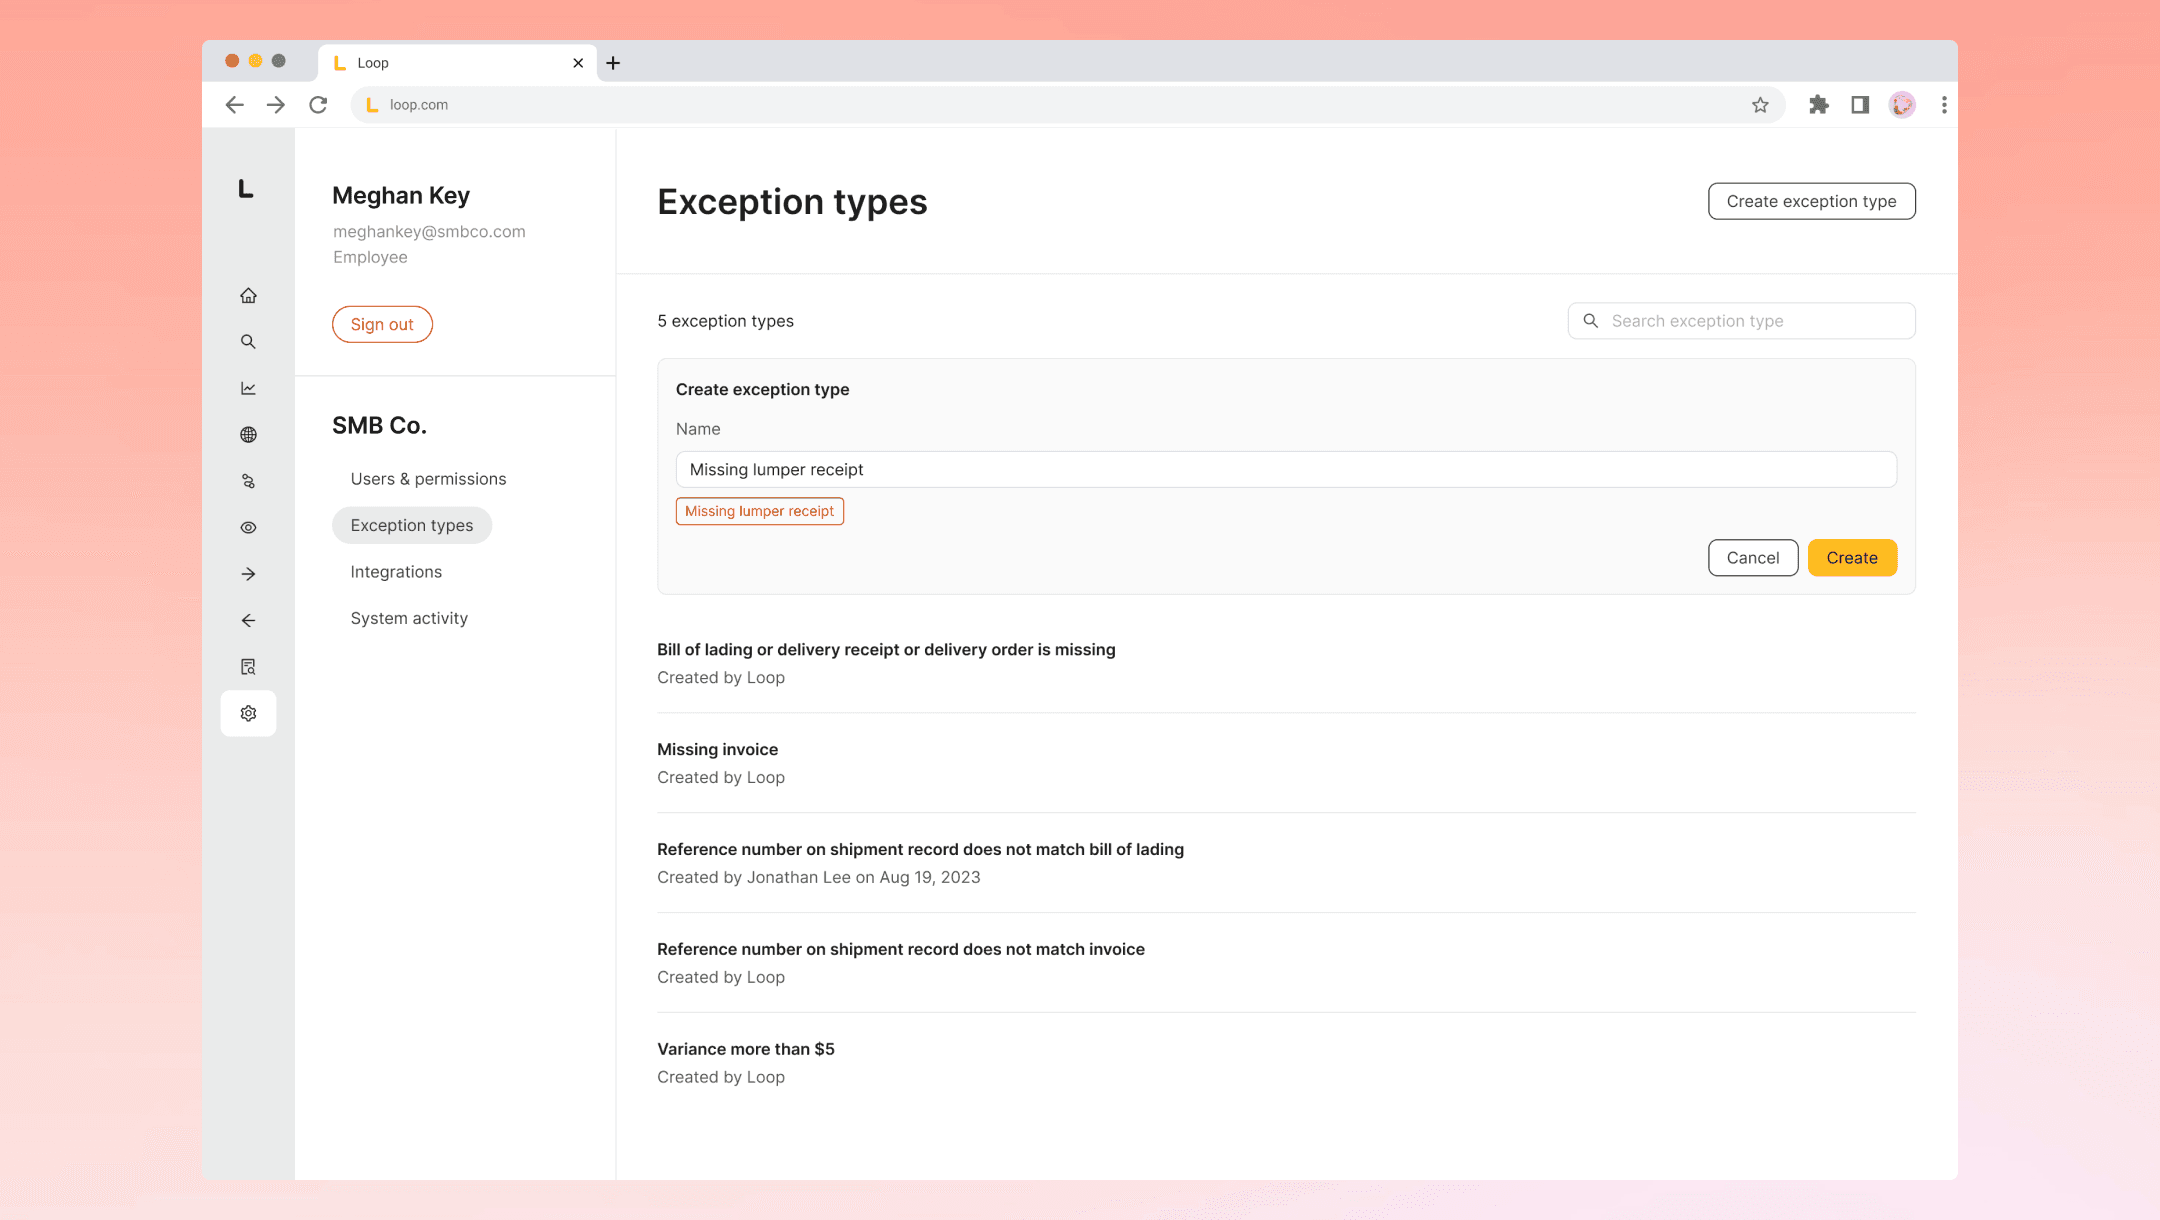Click the eye icon in sidebar

click(x=248, y=528)
